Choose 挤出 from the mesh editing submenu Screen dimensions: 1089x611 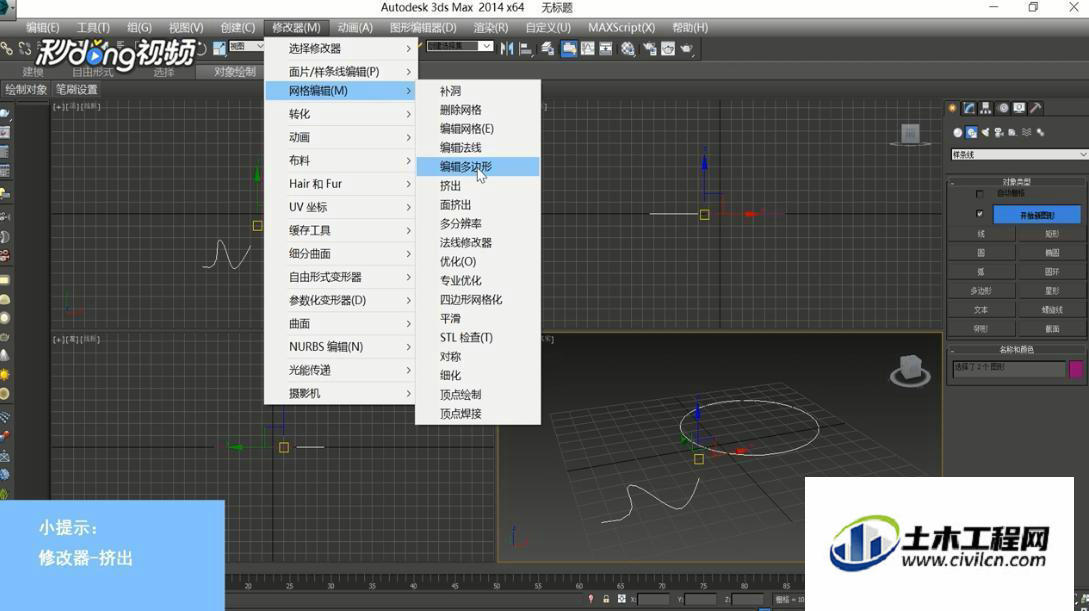[x=478, y=186]
